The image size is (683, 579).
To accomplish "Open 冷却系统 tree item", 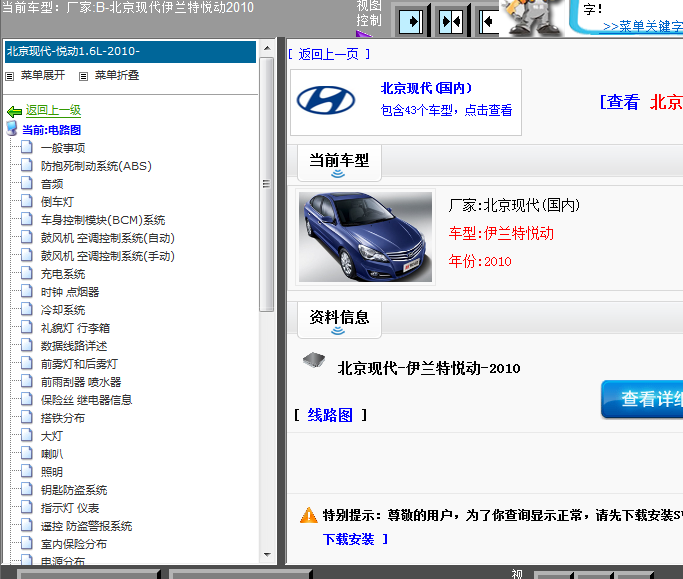I will tap(63, 310).
